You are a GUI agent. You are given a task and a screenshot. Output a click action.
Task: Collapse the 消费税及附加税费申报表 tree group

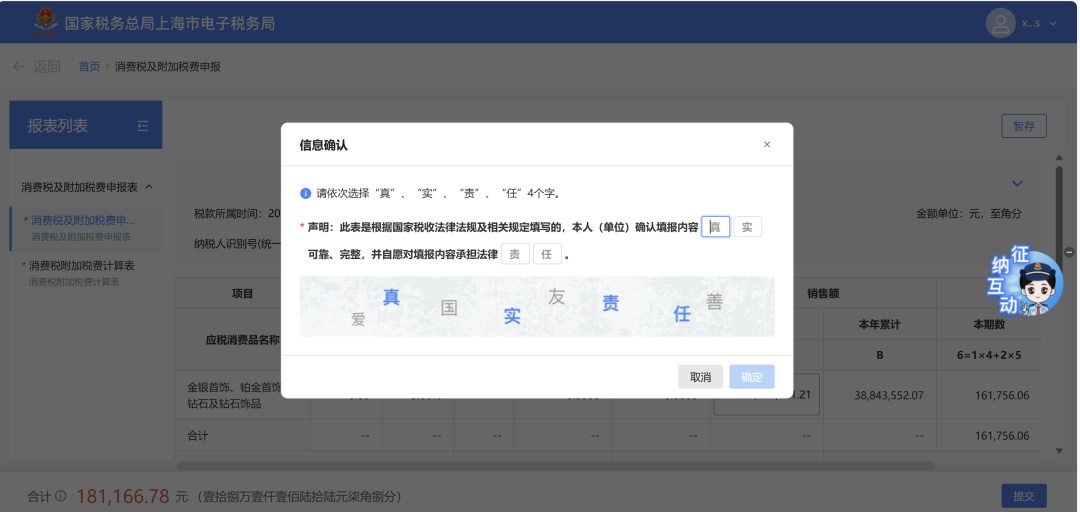point(149,187)
